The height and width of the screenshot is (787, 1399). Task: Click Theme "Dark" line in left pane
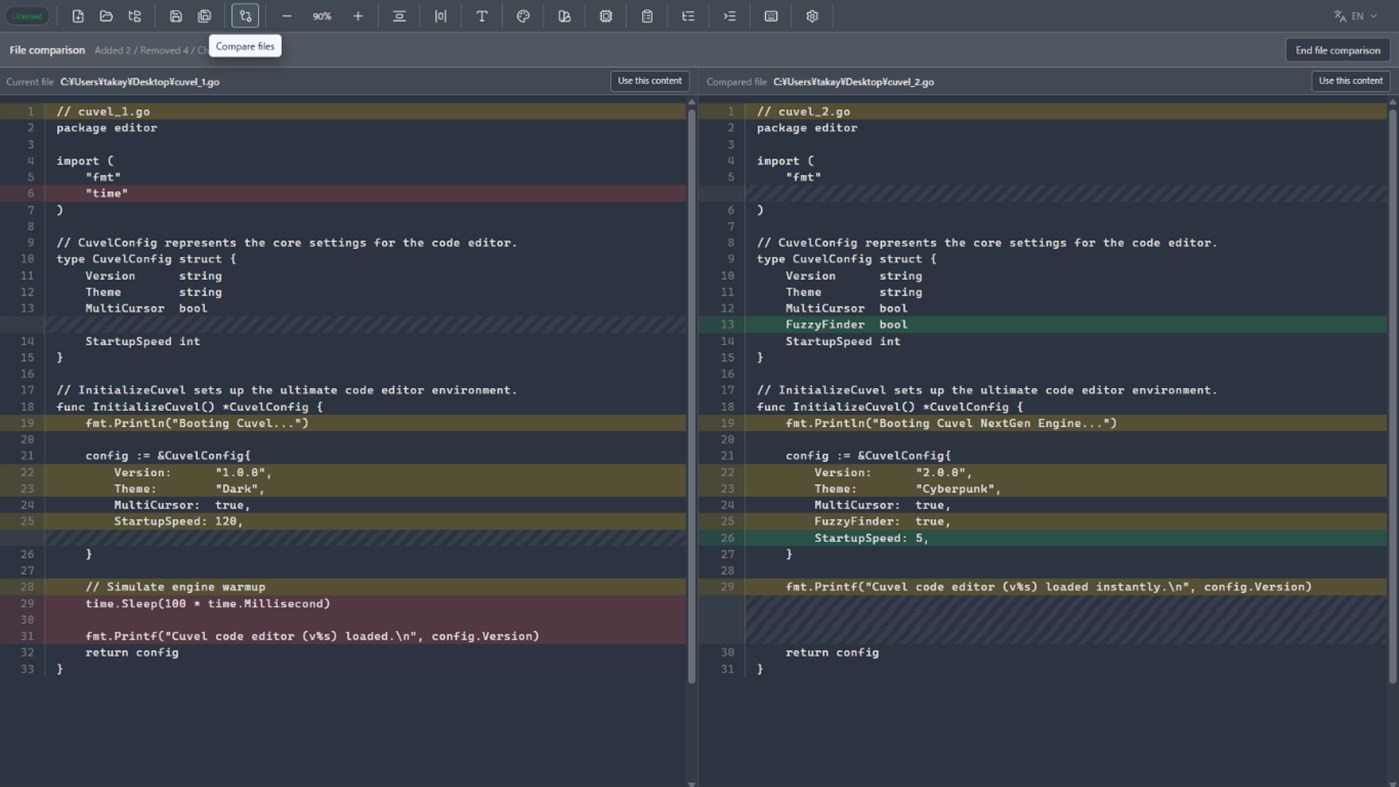click(x=343, y=489)
